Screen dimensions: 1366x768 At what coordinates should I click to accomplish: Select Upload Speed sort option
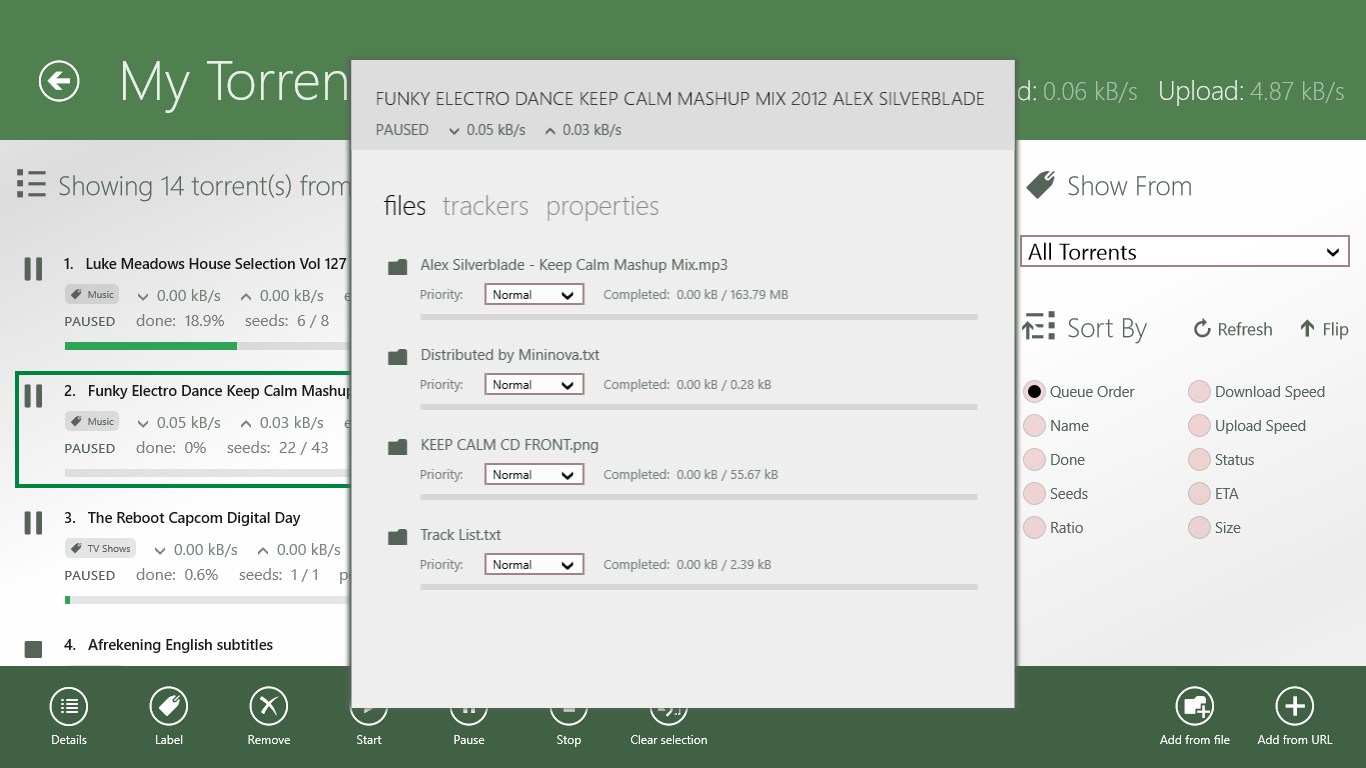tap(1199, 426)
